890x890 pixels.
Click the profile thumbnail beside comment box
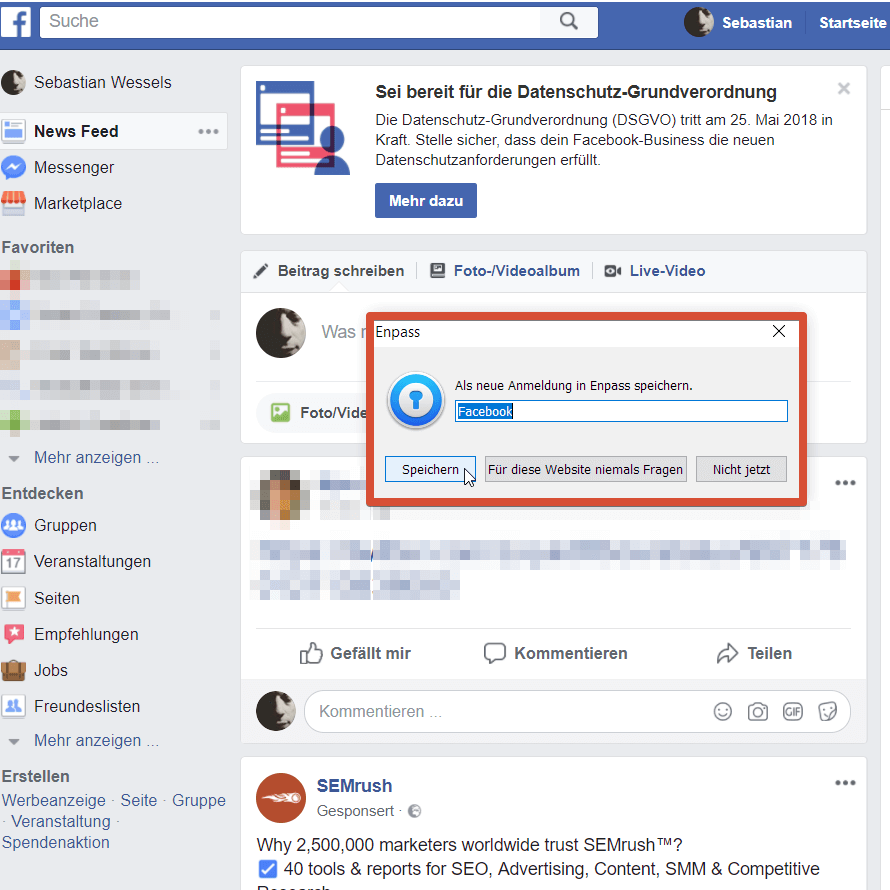click(x=276, y=711)
